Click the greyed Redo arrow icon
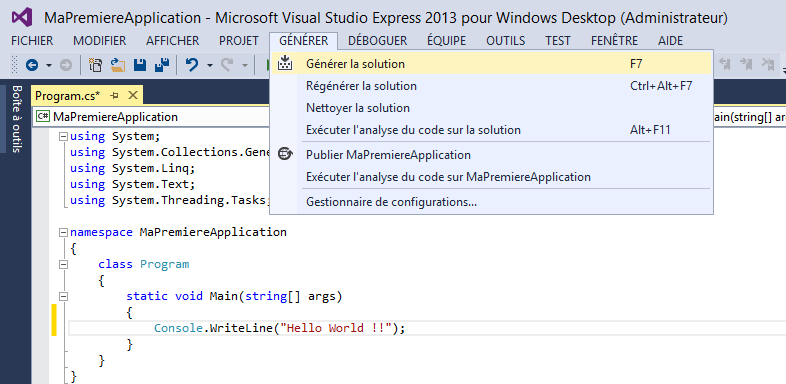Image resolution: width=786 pixels, height=384 pixels. pyautogui.click(x=227, y=65)
